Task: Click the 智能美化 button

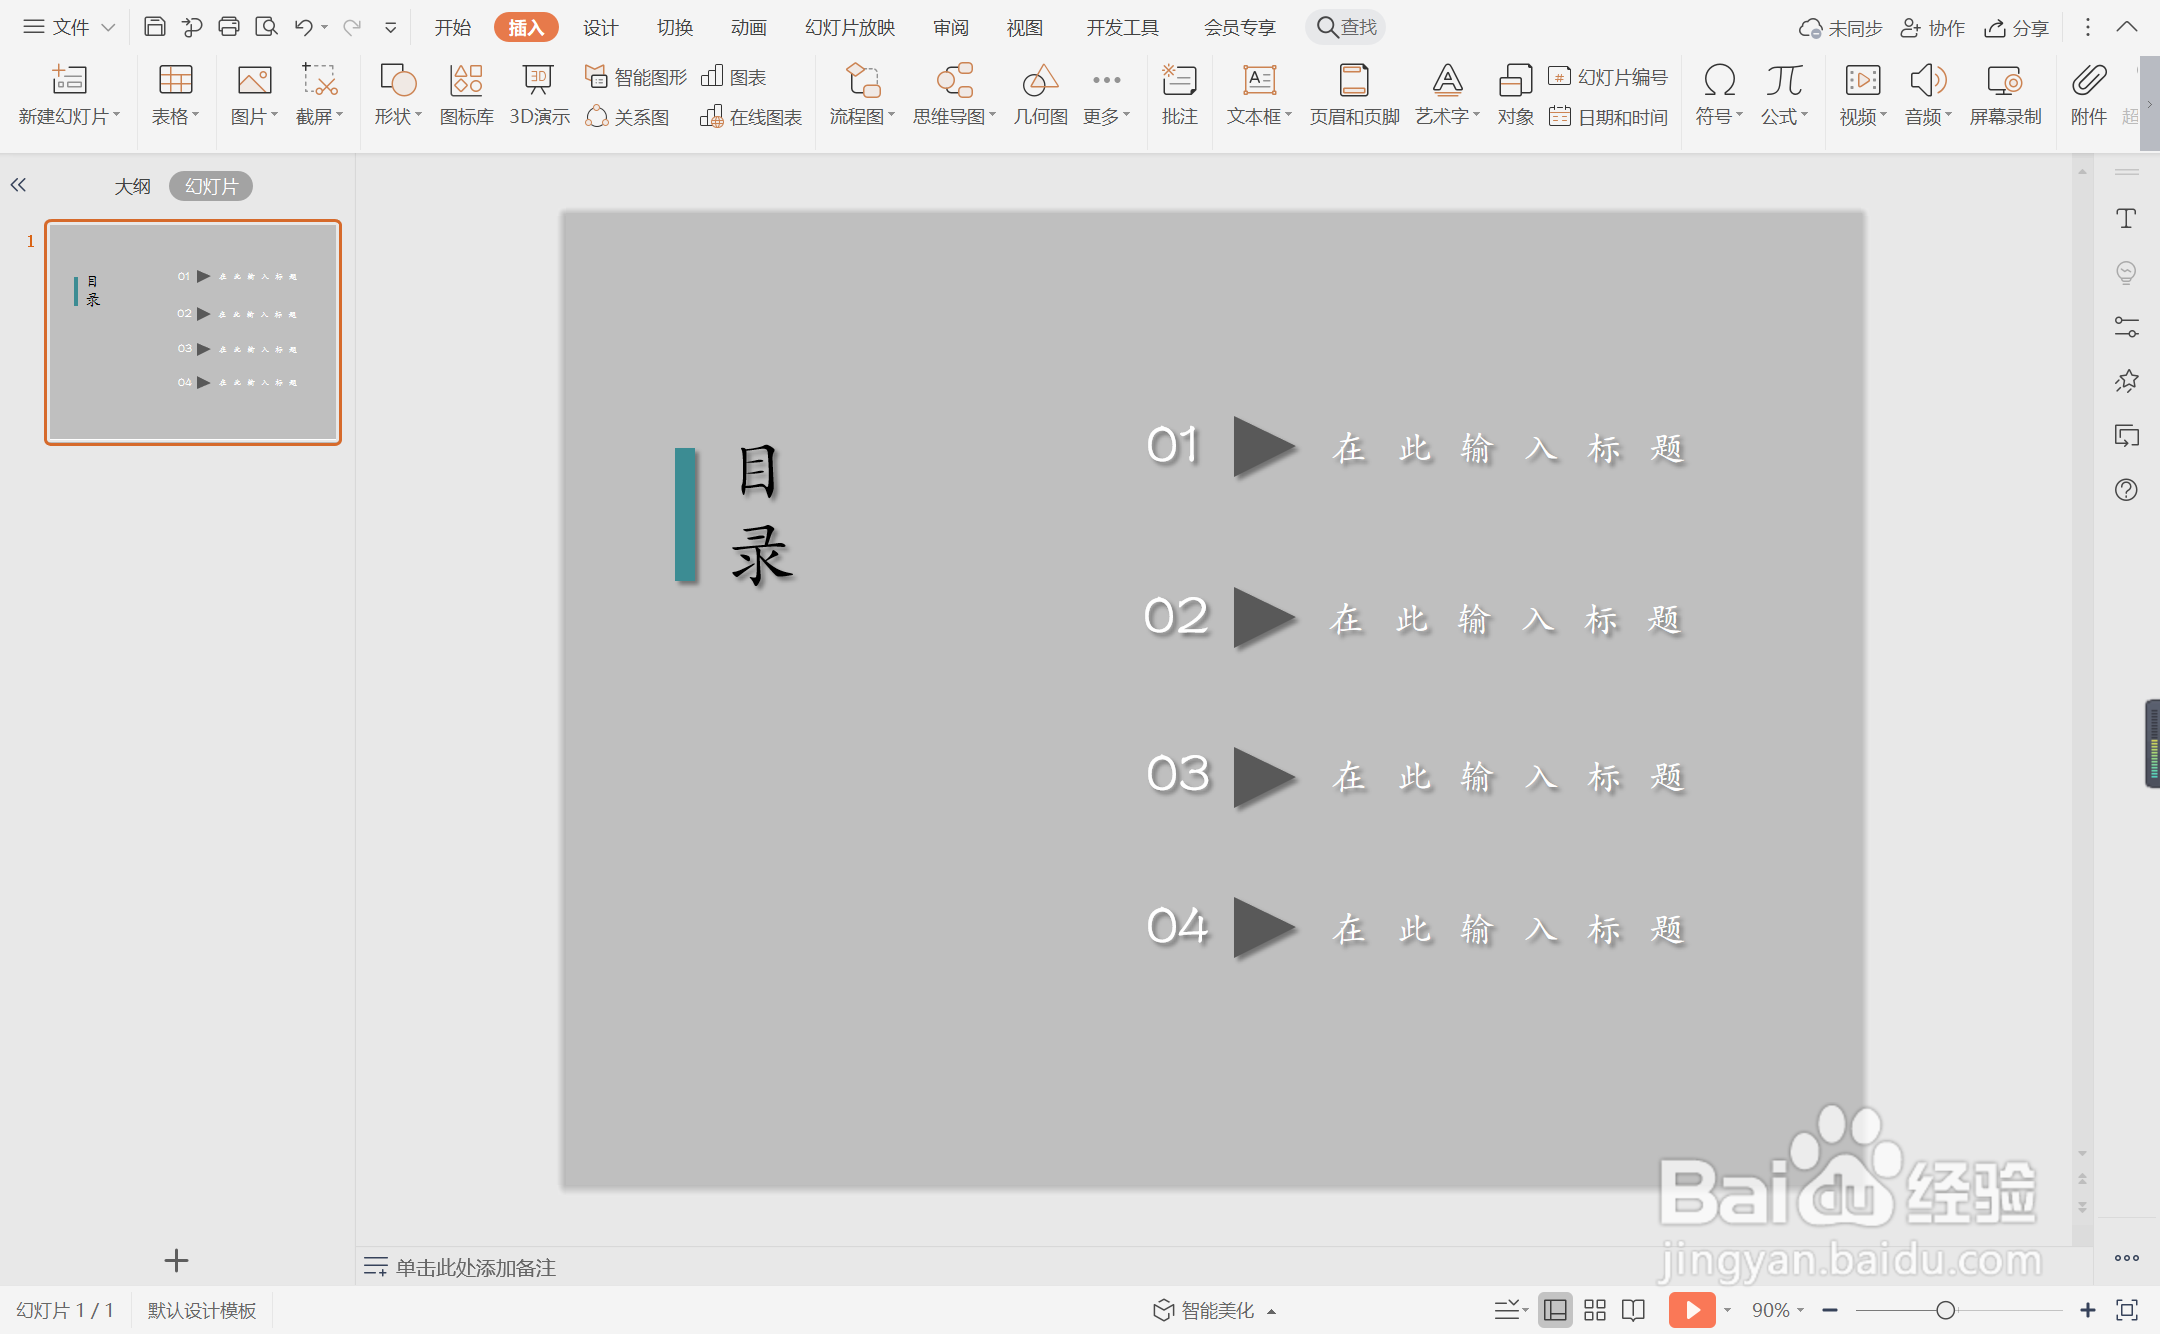Action: coord(1215,1310)
